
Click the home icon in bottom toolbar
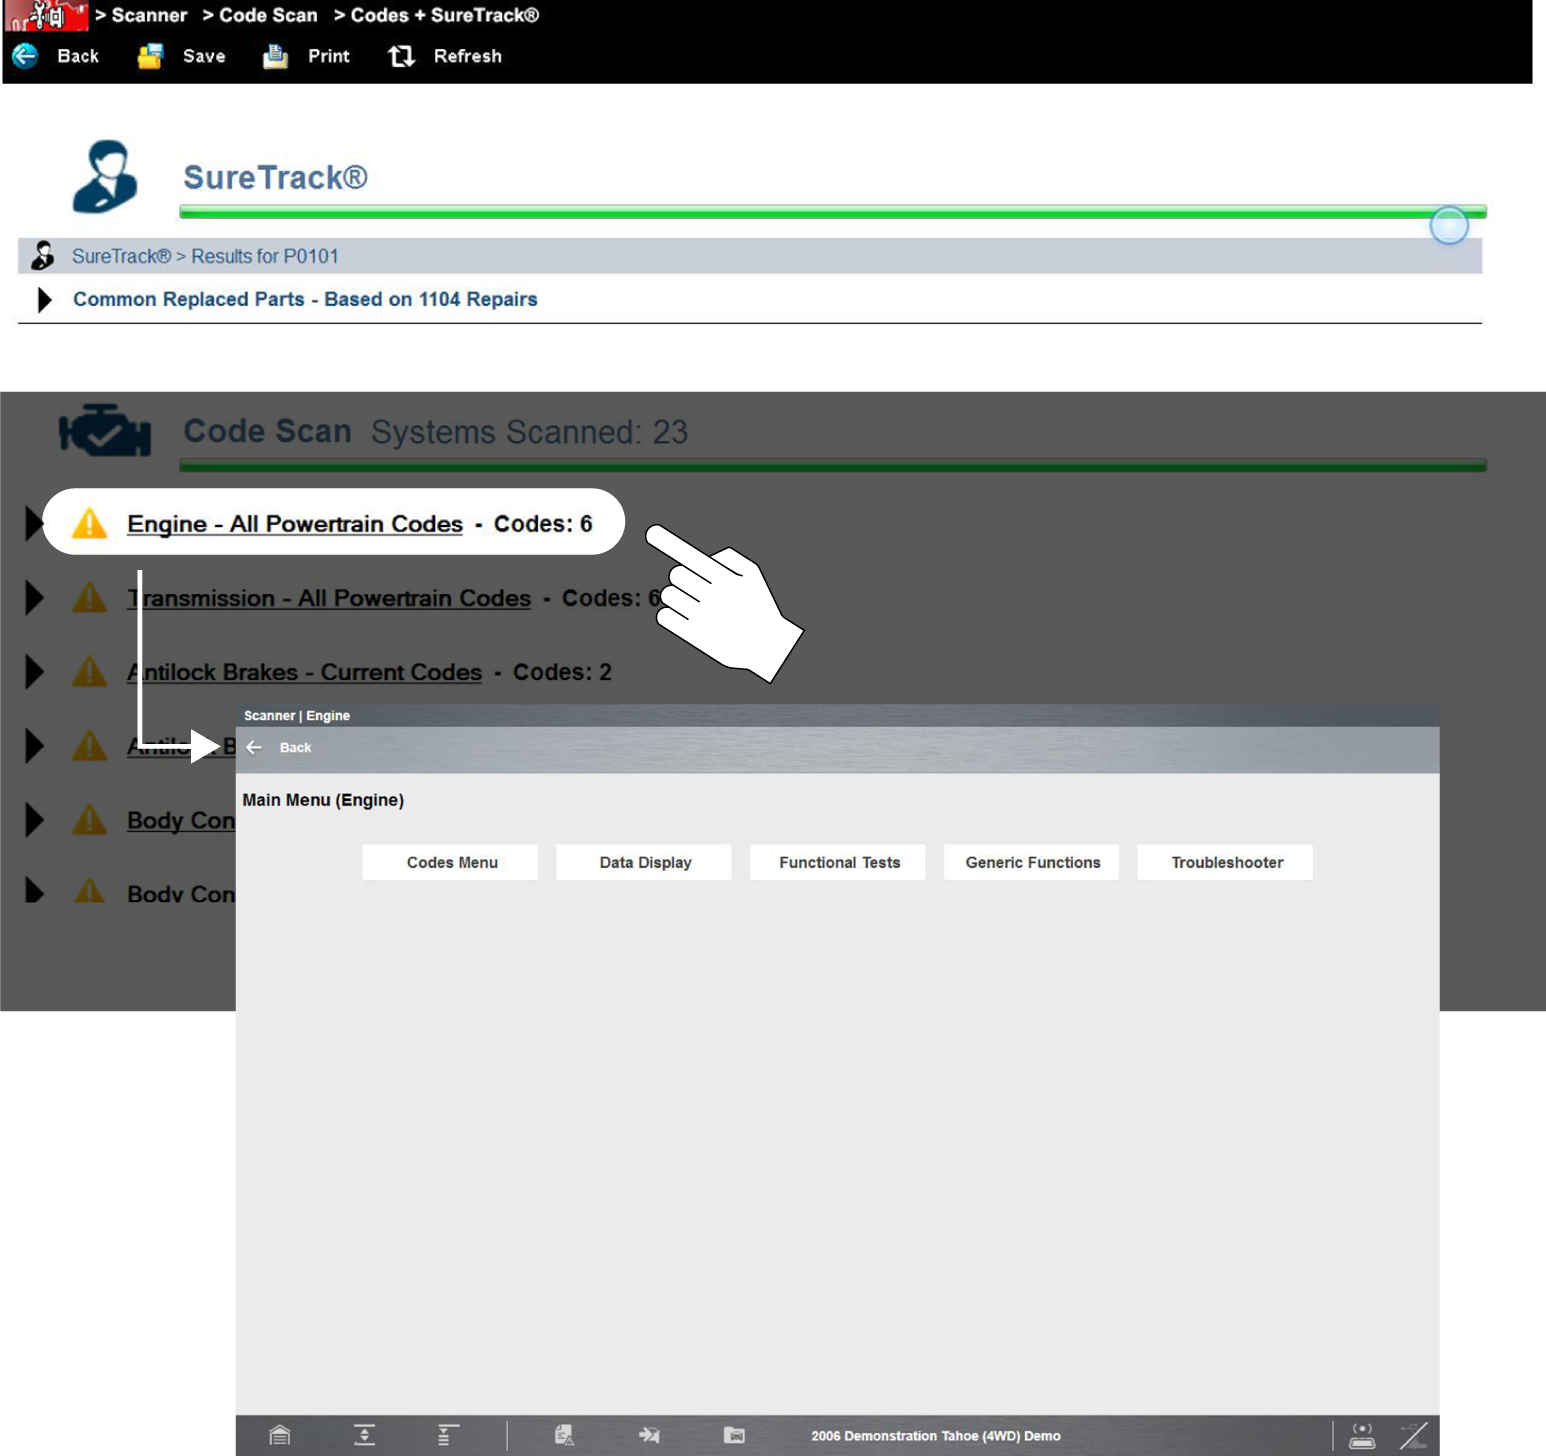[280, 1435]
